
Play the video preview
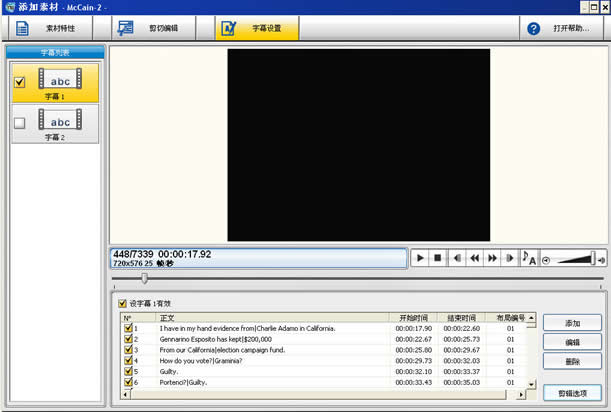point(420,258)
